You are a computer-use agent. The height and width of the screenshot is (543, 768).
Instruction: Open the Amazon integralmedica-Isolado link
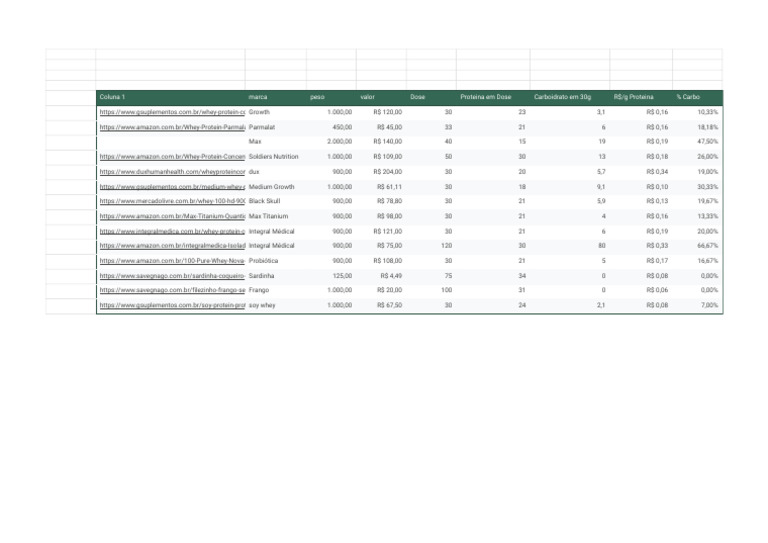pos(172,246)
